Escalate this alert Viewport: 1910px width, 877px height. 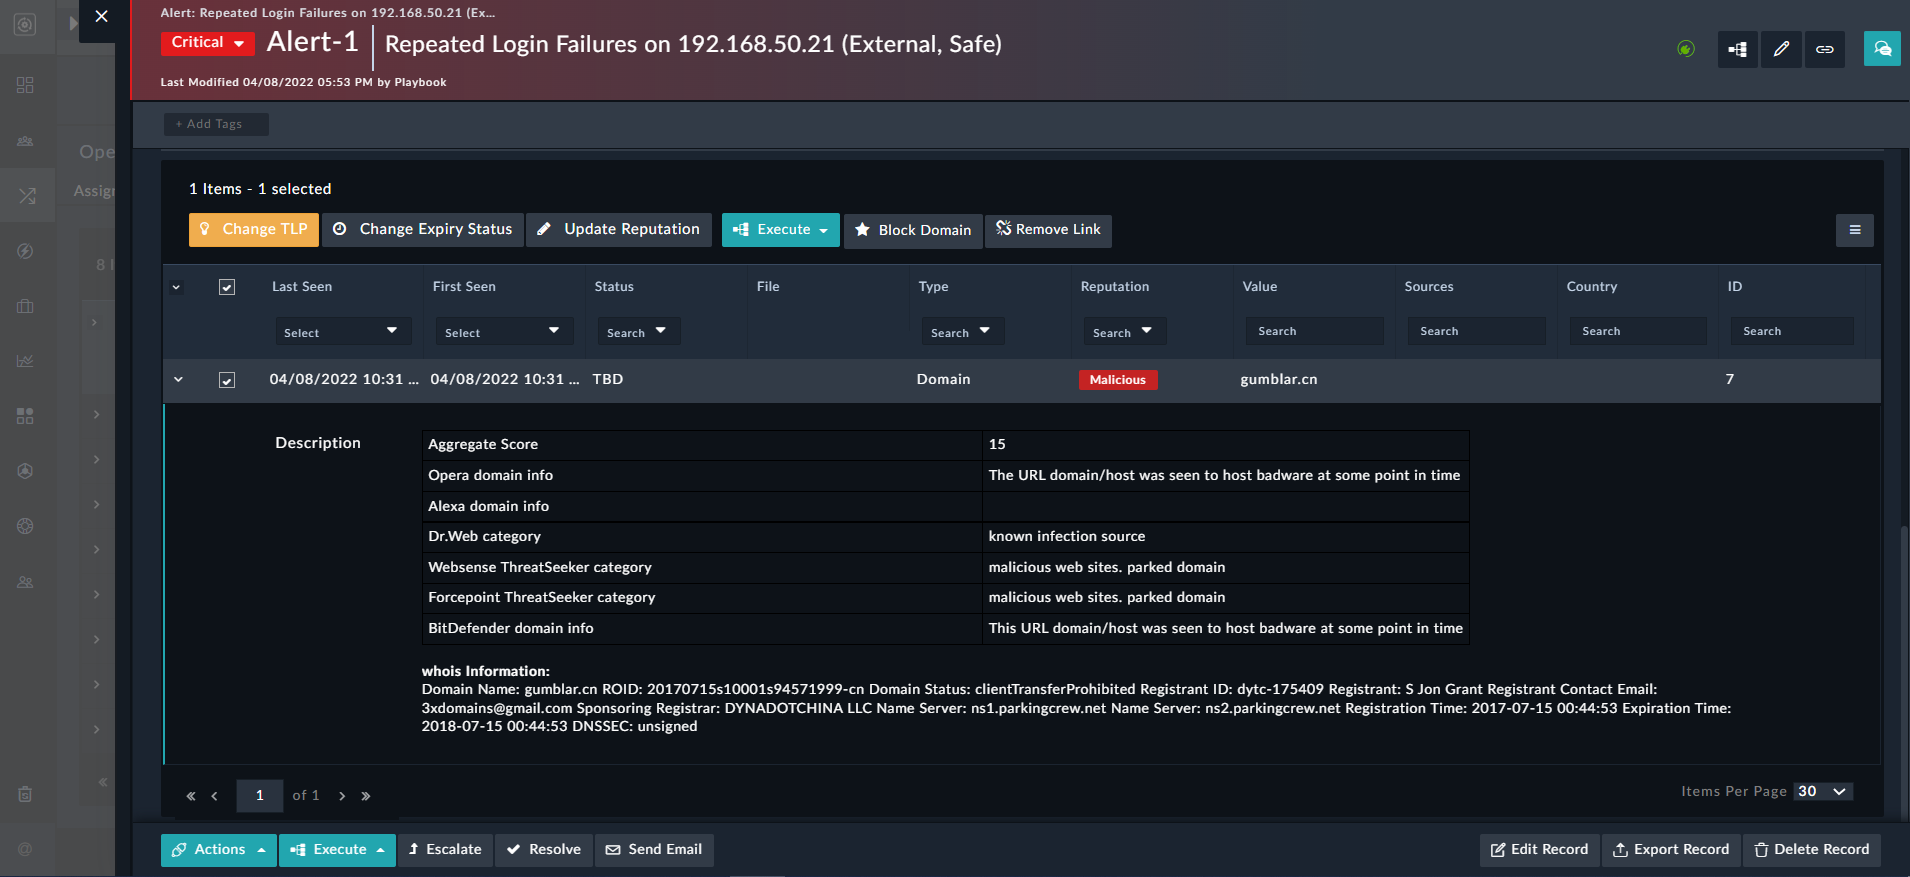[445, 850]
